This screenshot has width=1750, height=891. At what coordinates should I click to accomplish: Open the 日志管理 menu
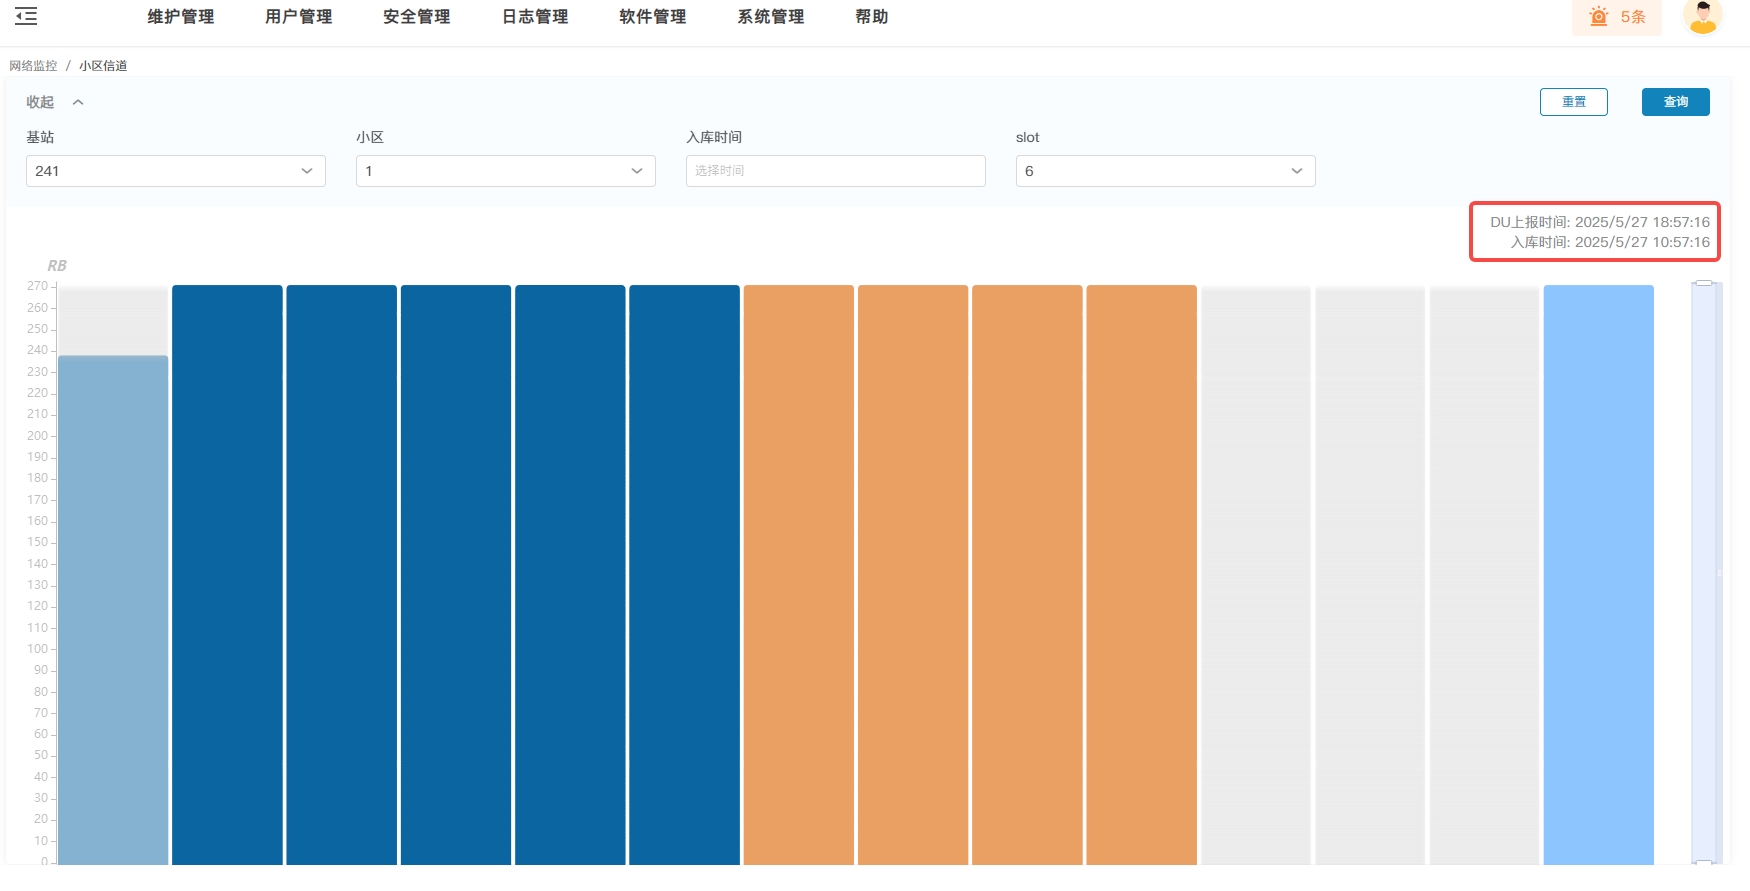535,17
